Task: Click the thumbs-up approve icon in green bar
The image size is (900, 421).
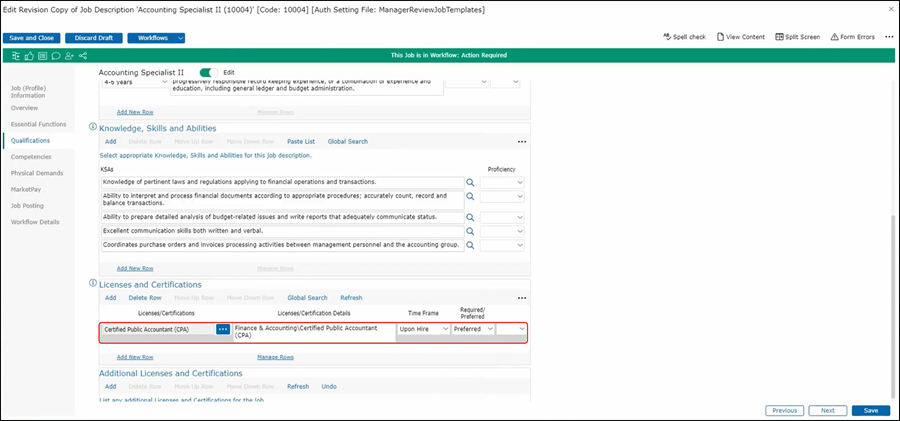Action: click(x=28, y=56)
